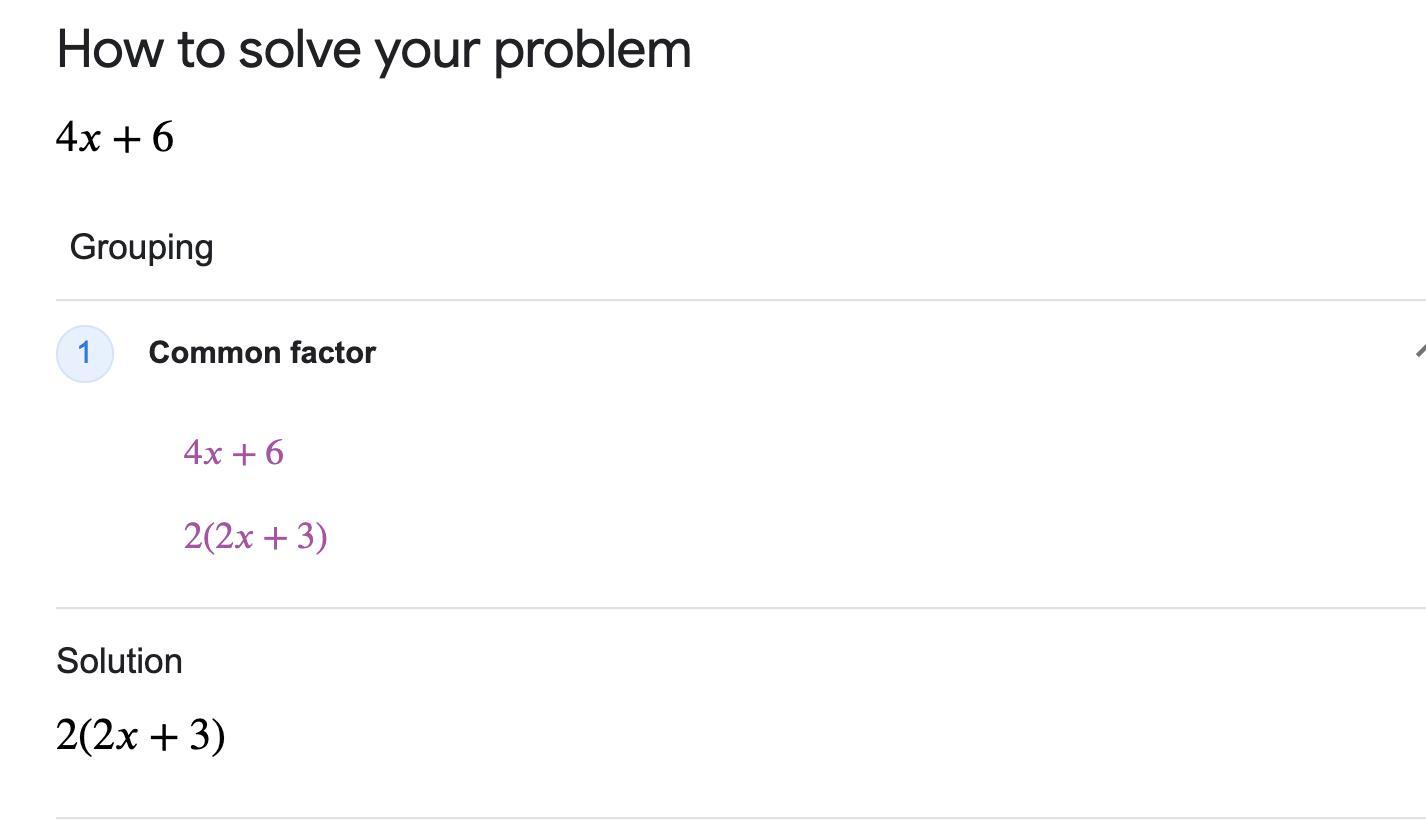This screenshot has height=826, width=1426.
Task: Toggle the Common factor step title
Action: point(262,353)
